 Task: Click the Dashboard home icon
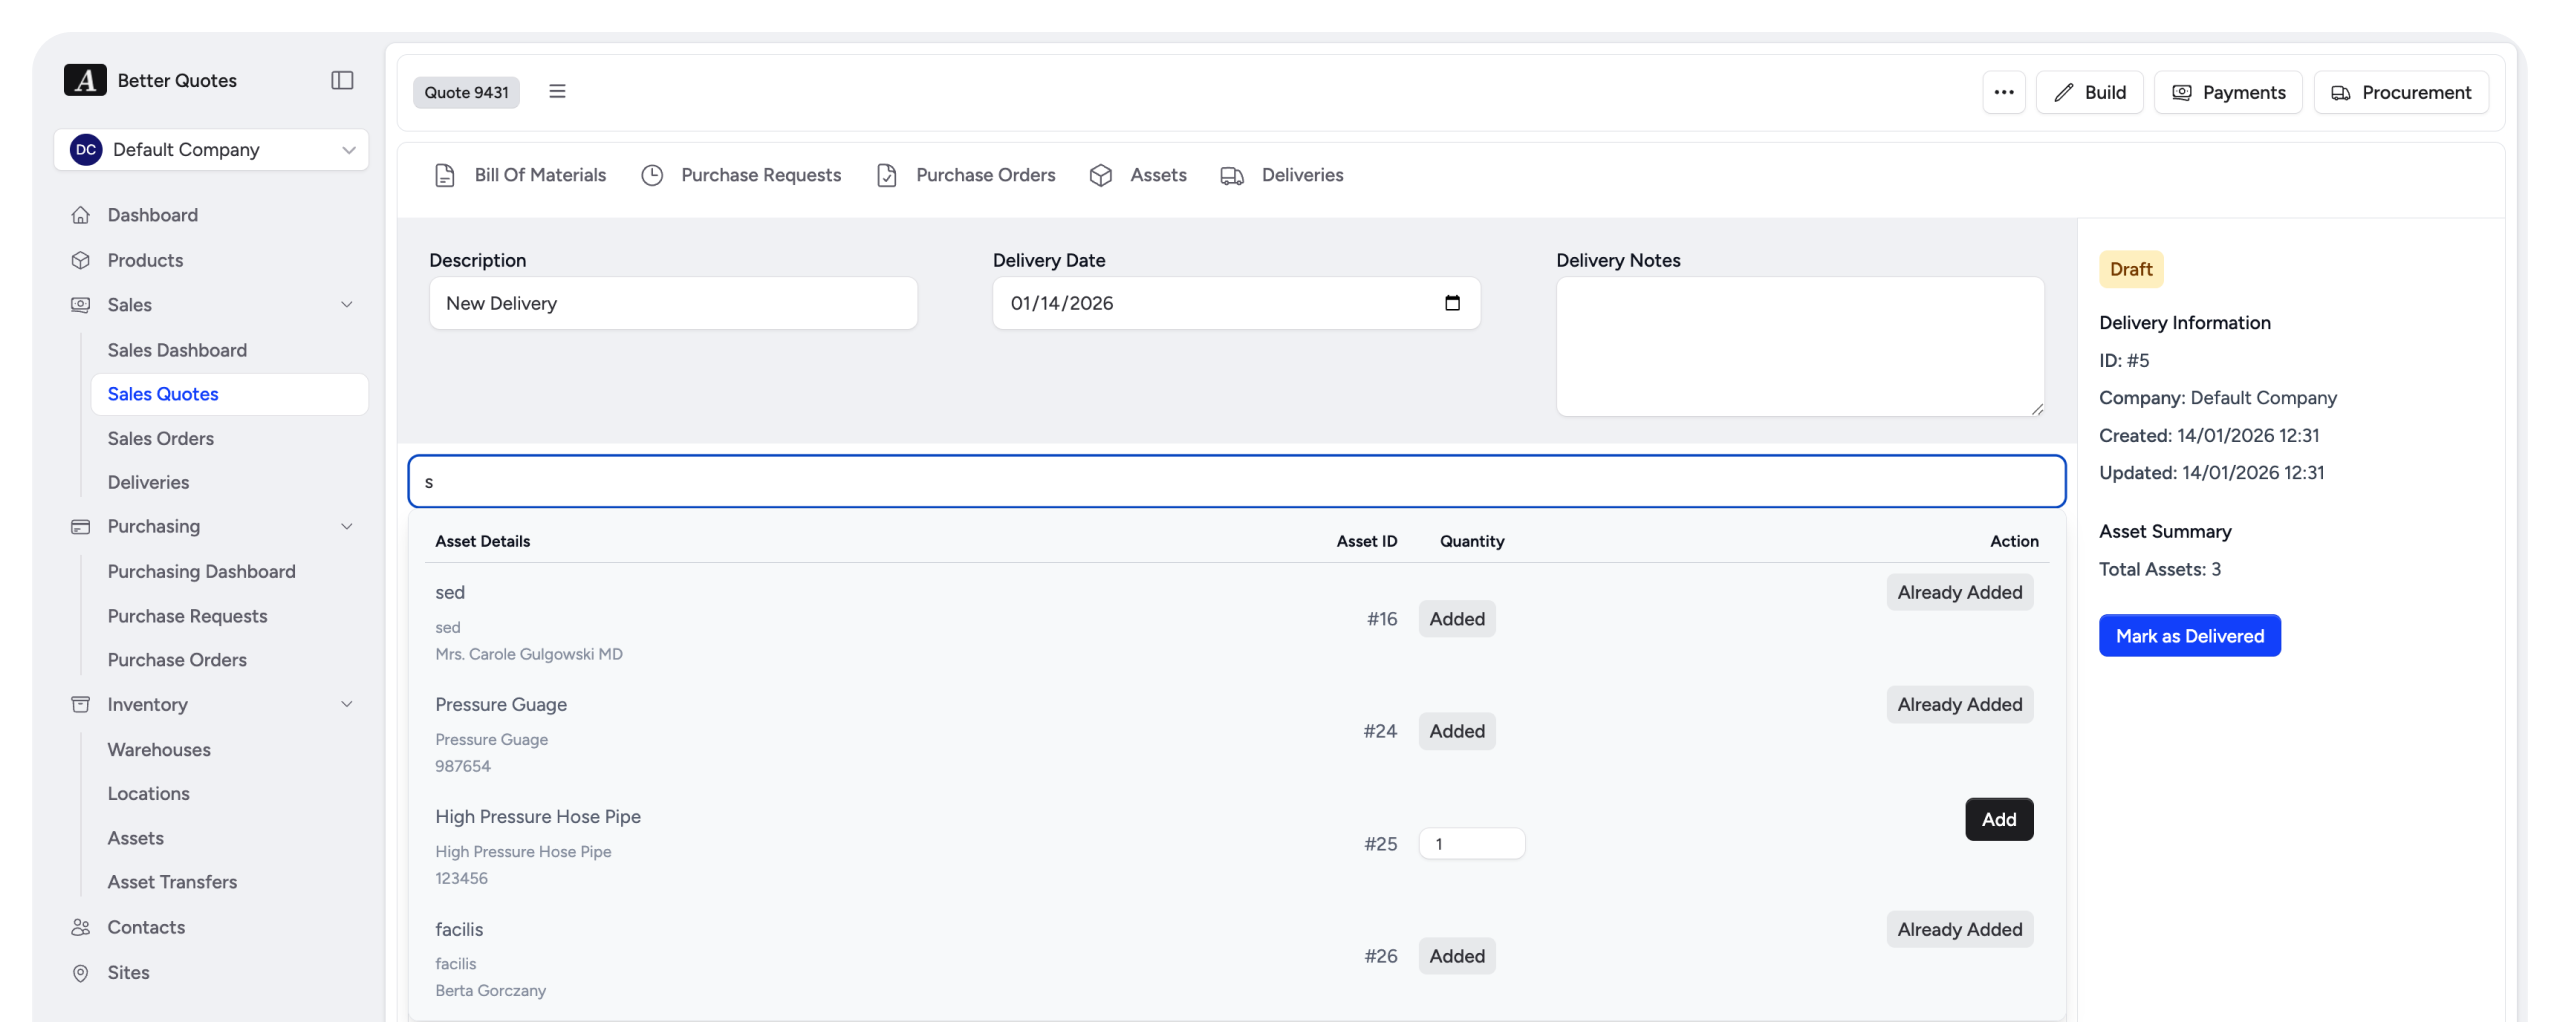tap(81, 215)
